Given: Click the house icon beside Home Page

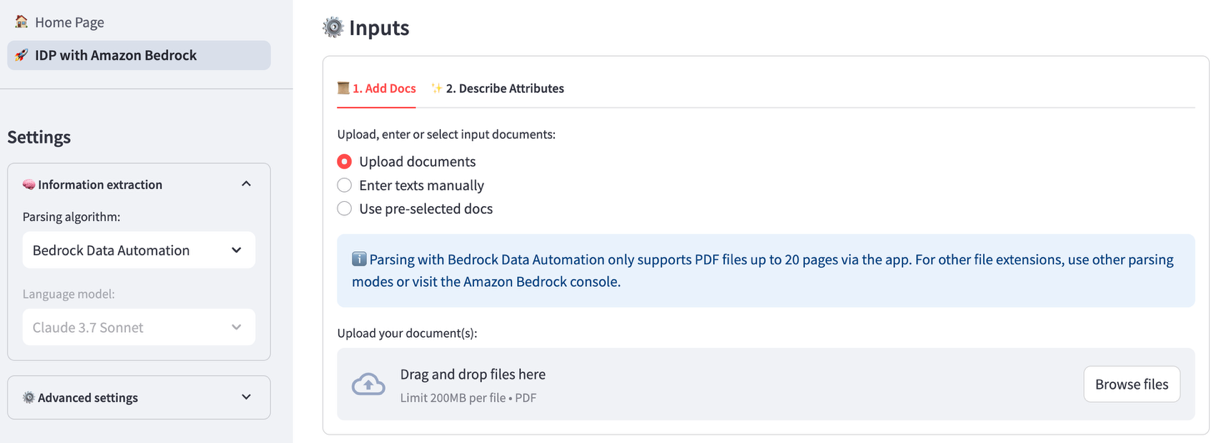Looking at the screenshot, I should 21,21.
